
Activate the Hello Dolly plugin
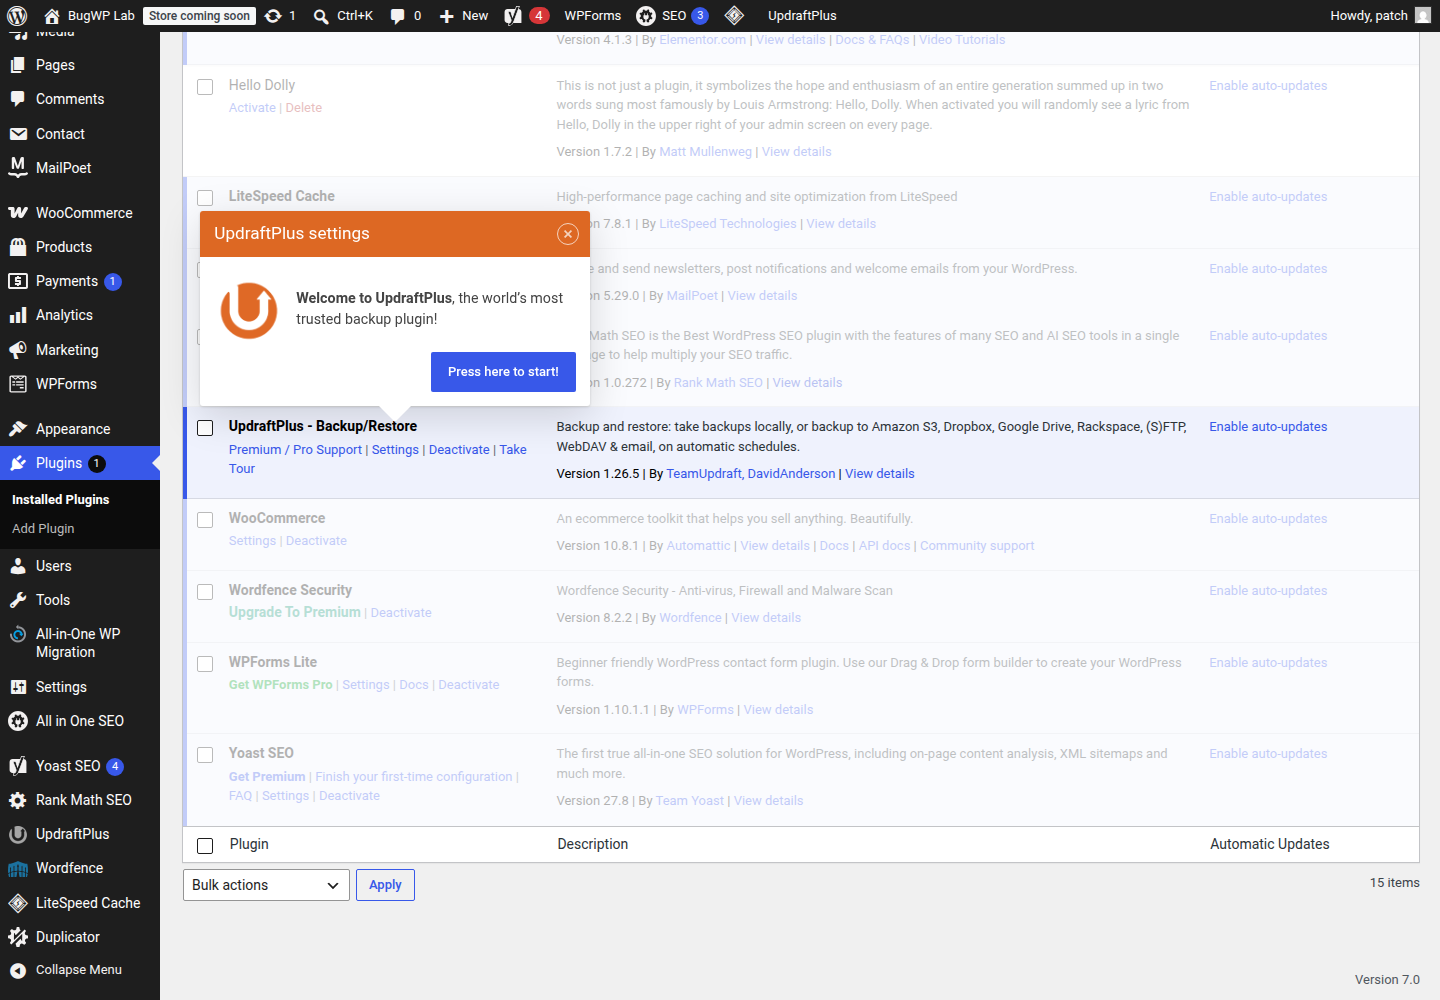(x=252, y=108)
